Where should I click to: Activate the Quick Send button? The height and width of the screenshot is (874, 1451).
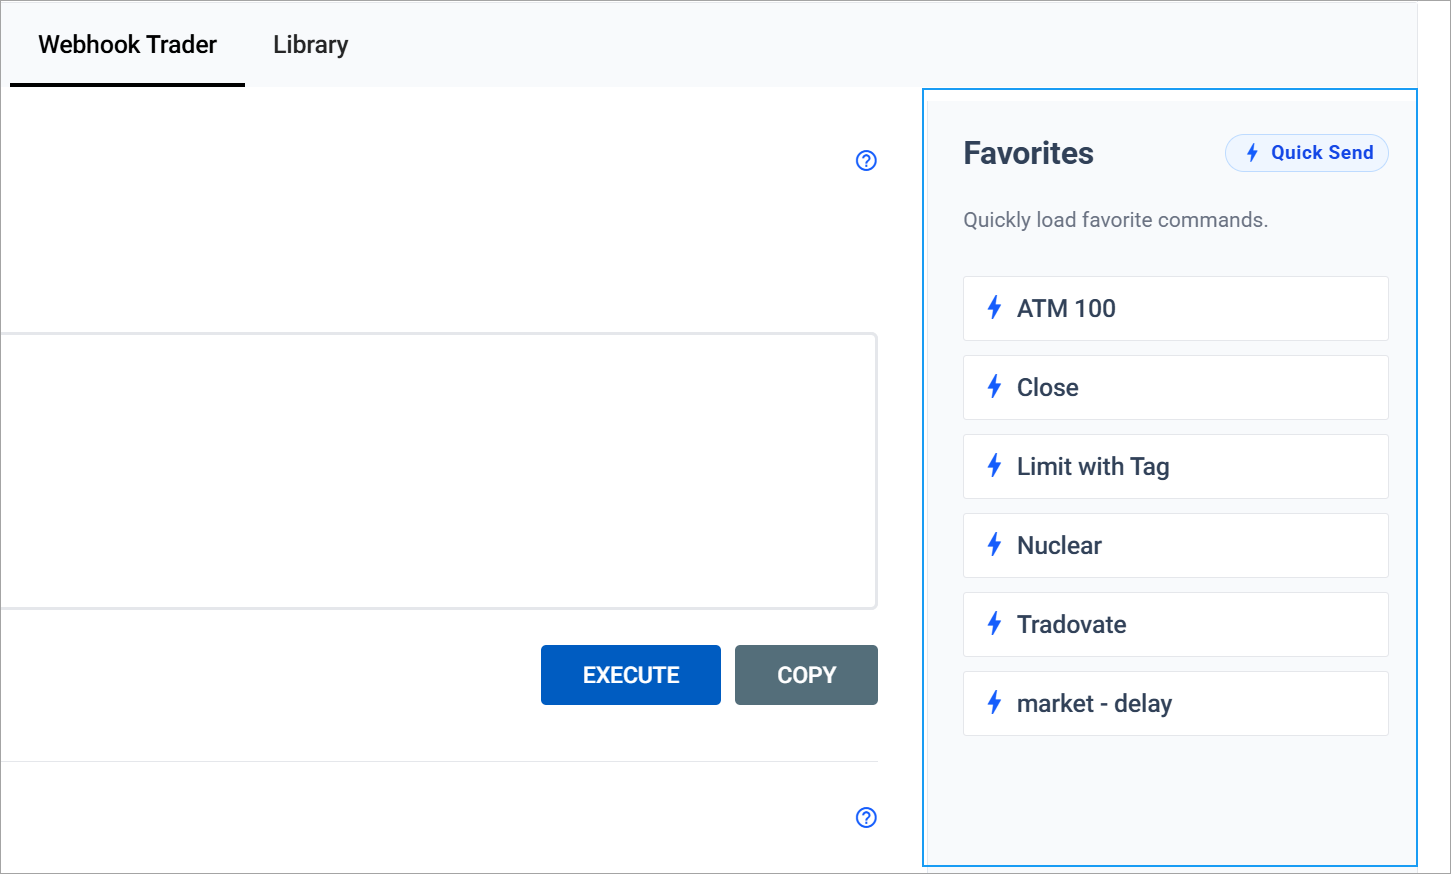coord(1307,153)
